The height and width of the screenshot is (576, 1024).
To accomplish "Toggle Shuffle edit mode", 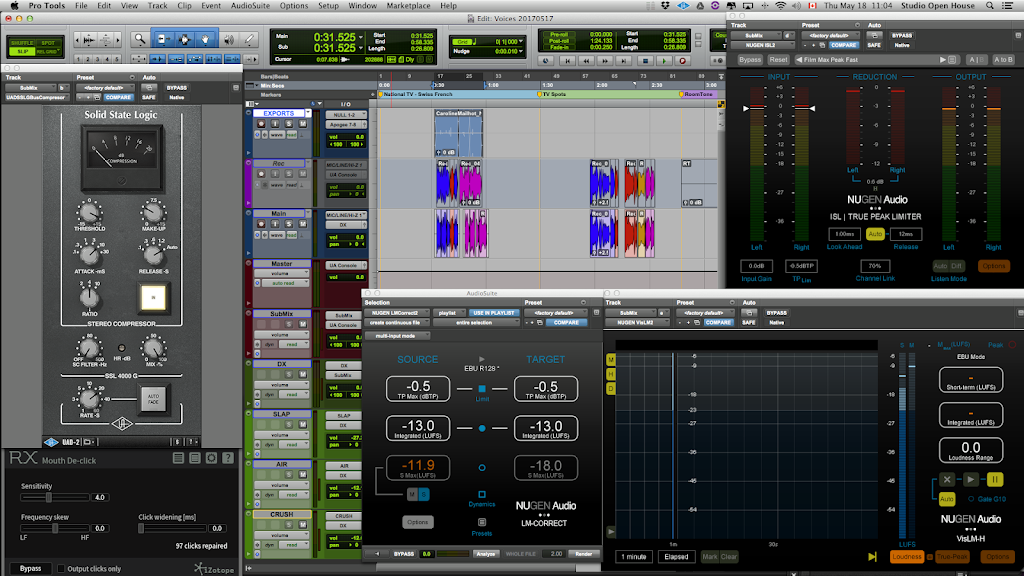I will point(22,43).
